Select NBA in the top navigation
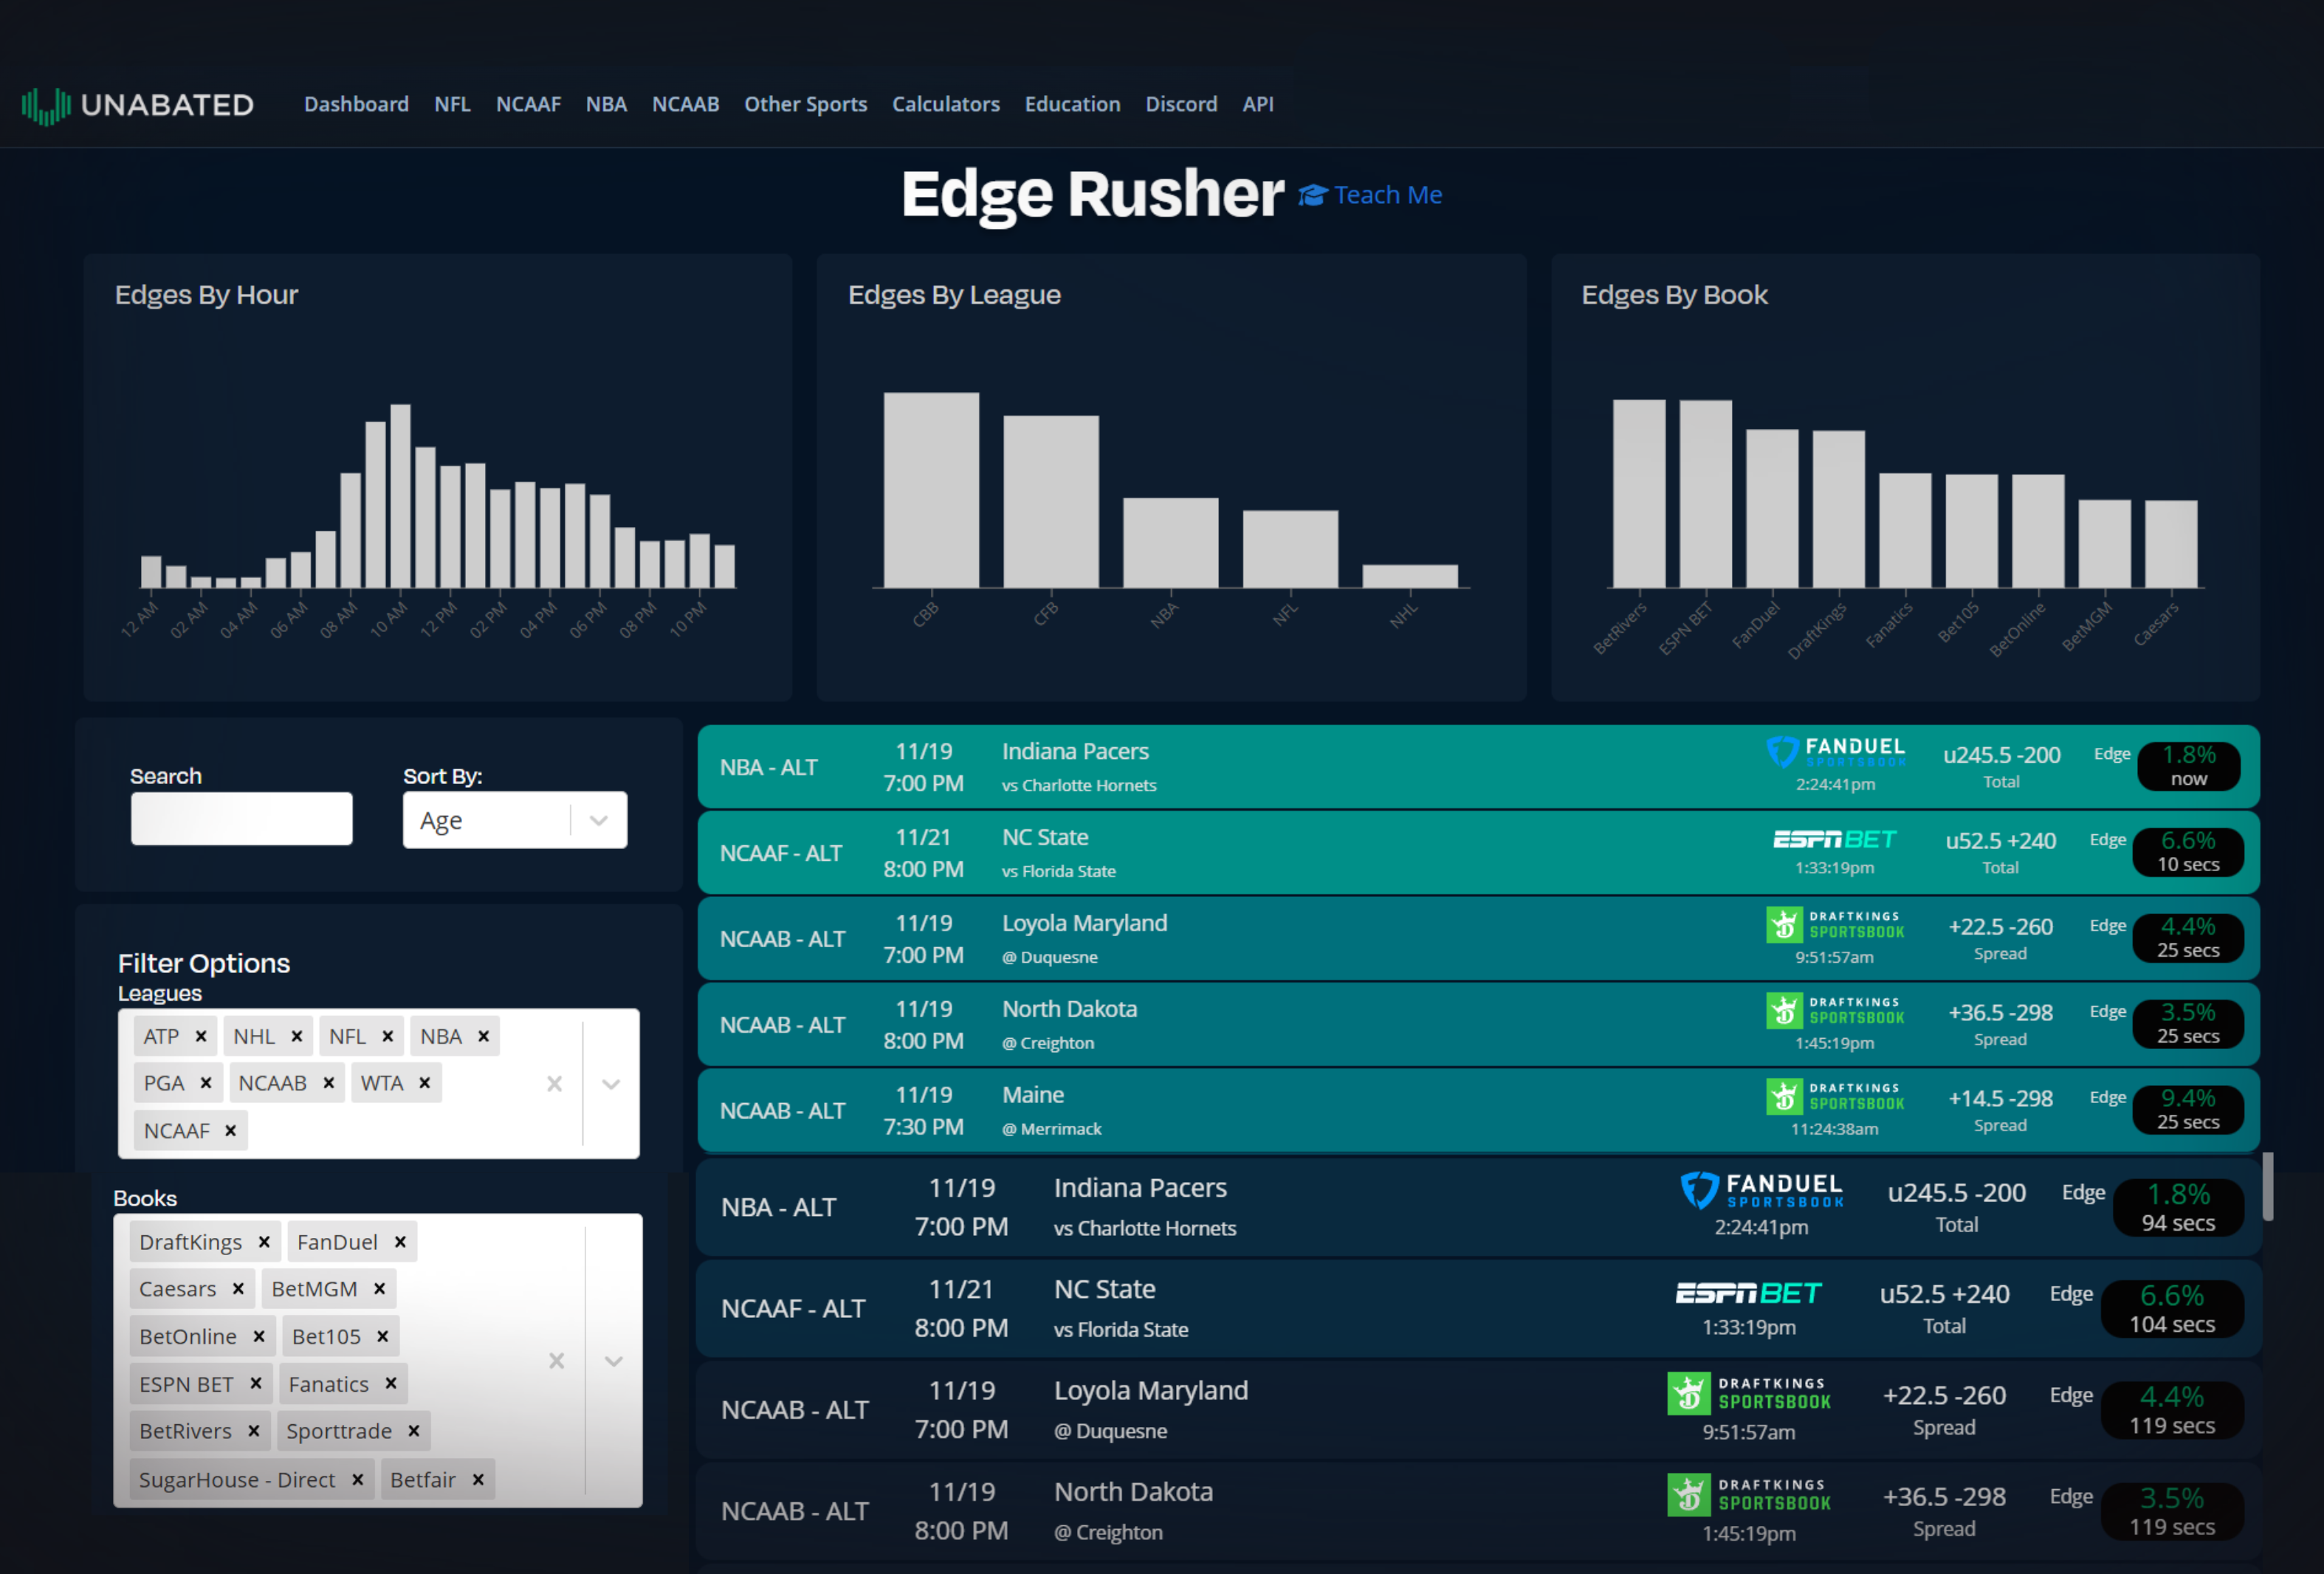 click(x=606, y=104)
